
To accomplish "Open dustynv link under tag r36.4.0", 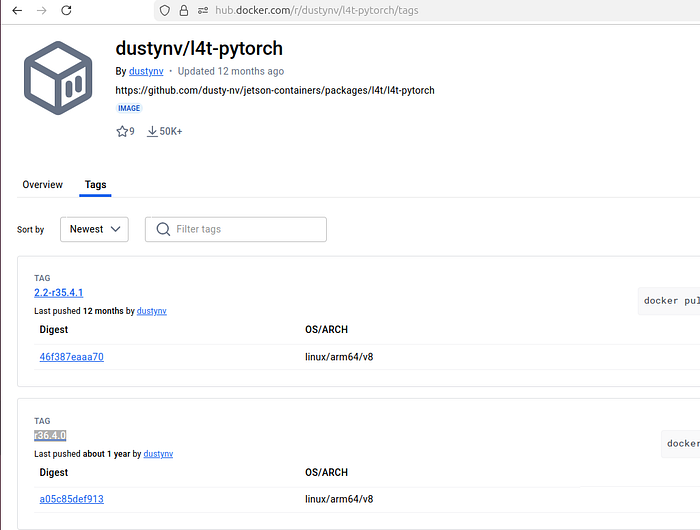I will coord(158,454).
